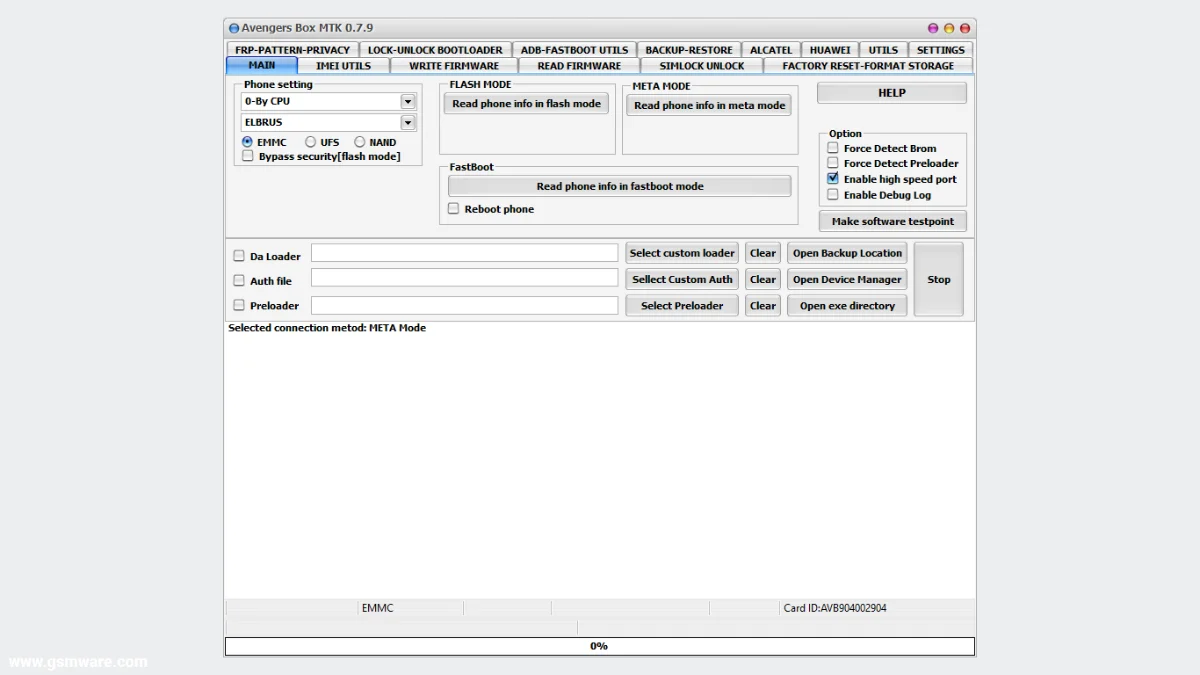Screen dimensions: 1200x675
Task: Click the purple window control button
Action: point(933,29)
